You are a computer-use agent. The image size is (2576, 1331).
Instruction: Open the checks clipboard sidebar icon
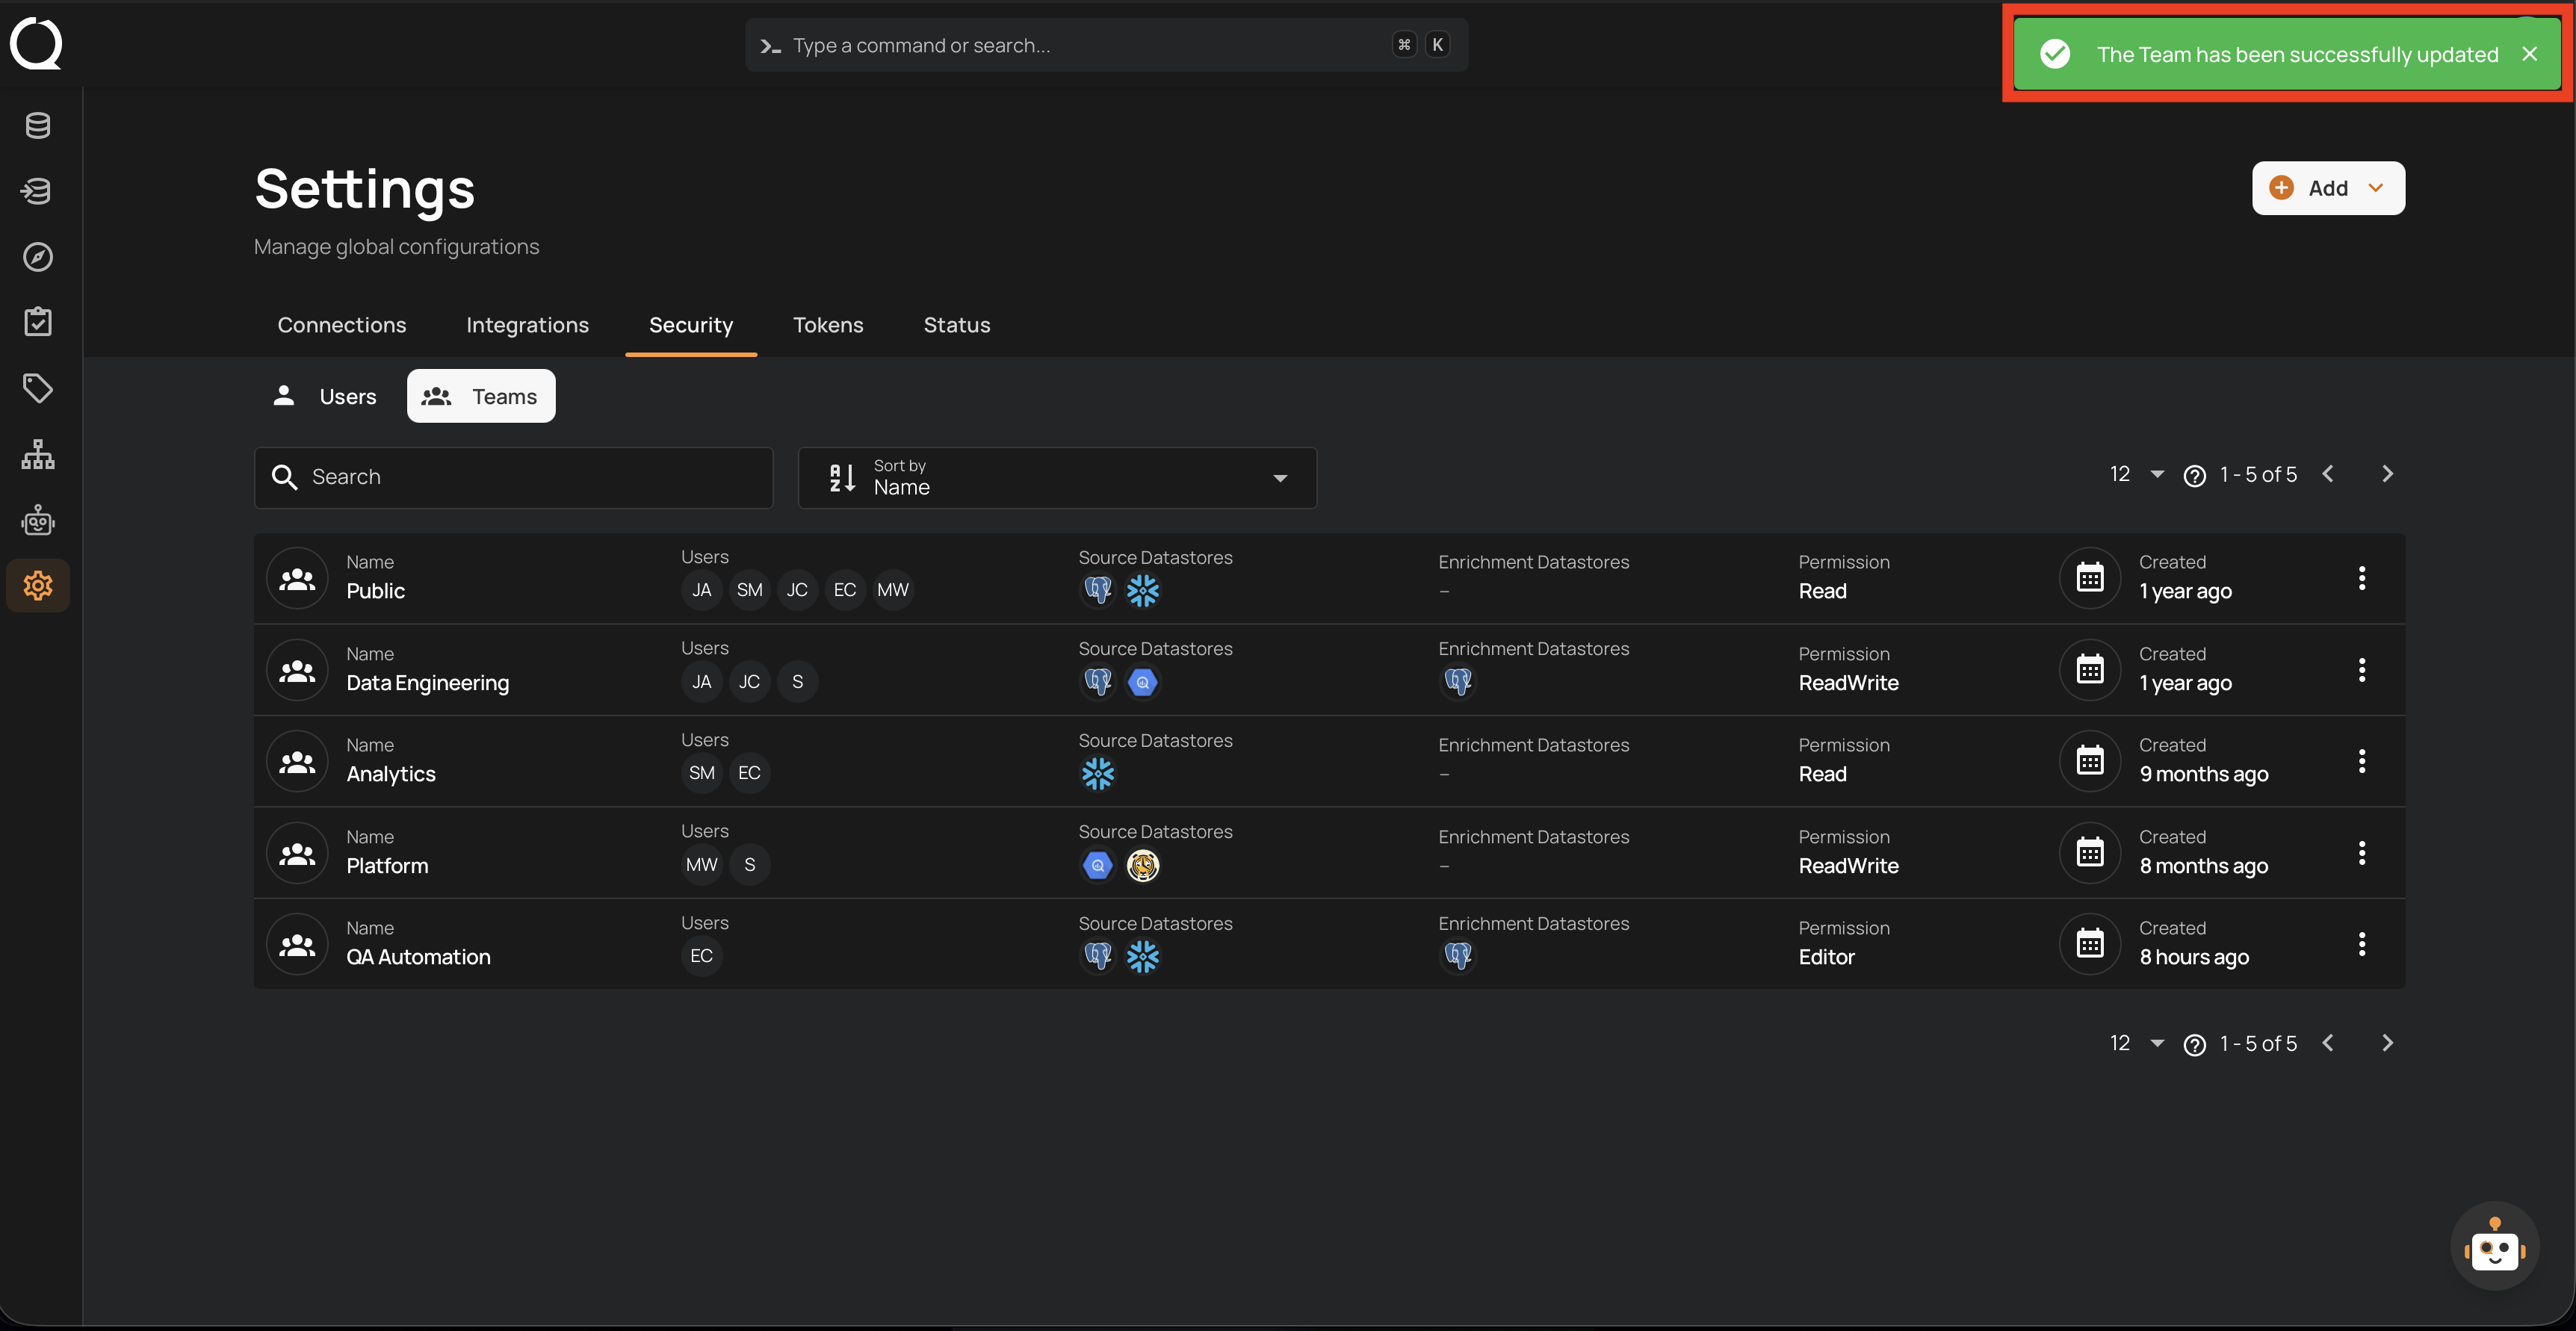tap(38, 322)
